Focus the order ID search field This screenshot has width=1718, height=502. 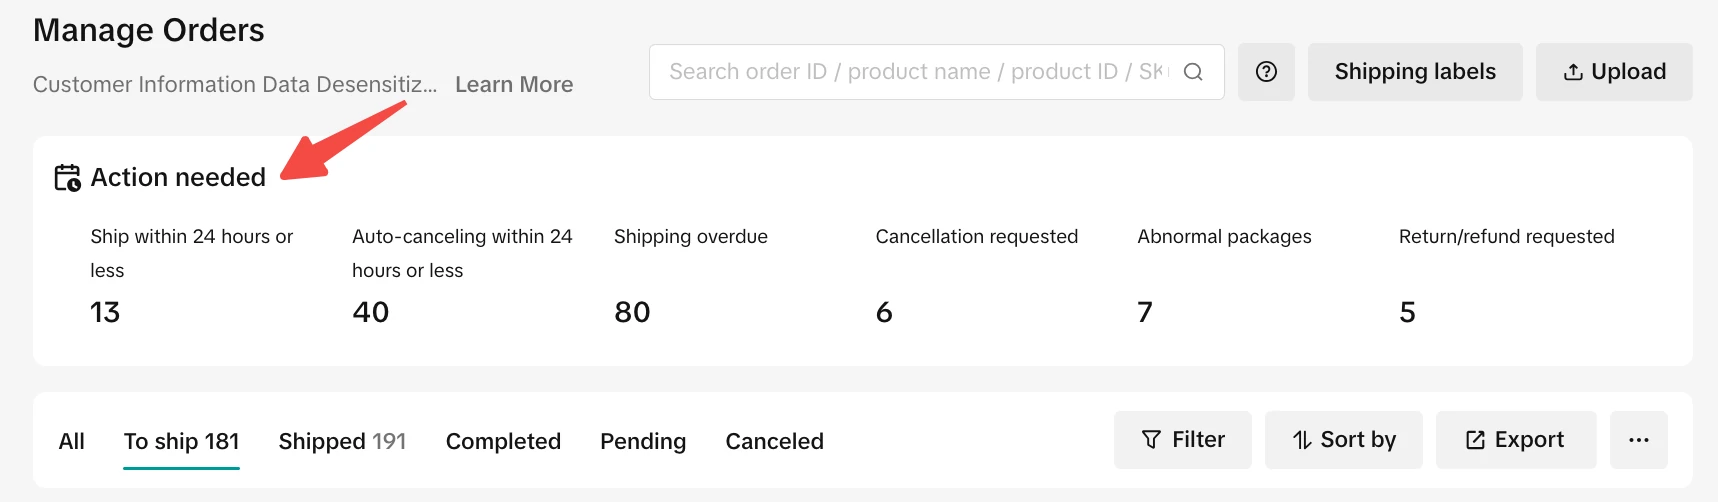pos(915,72)
